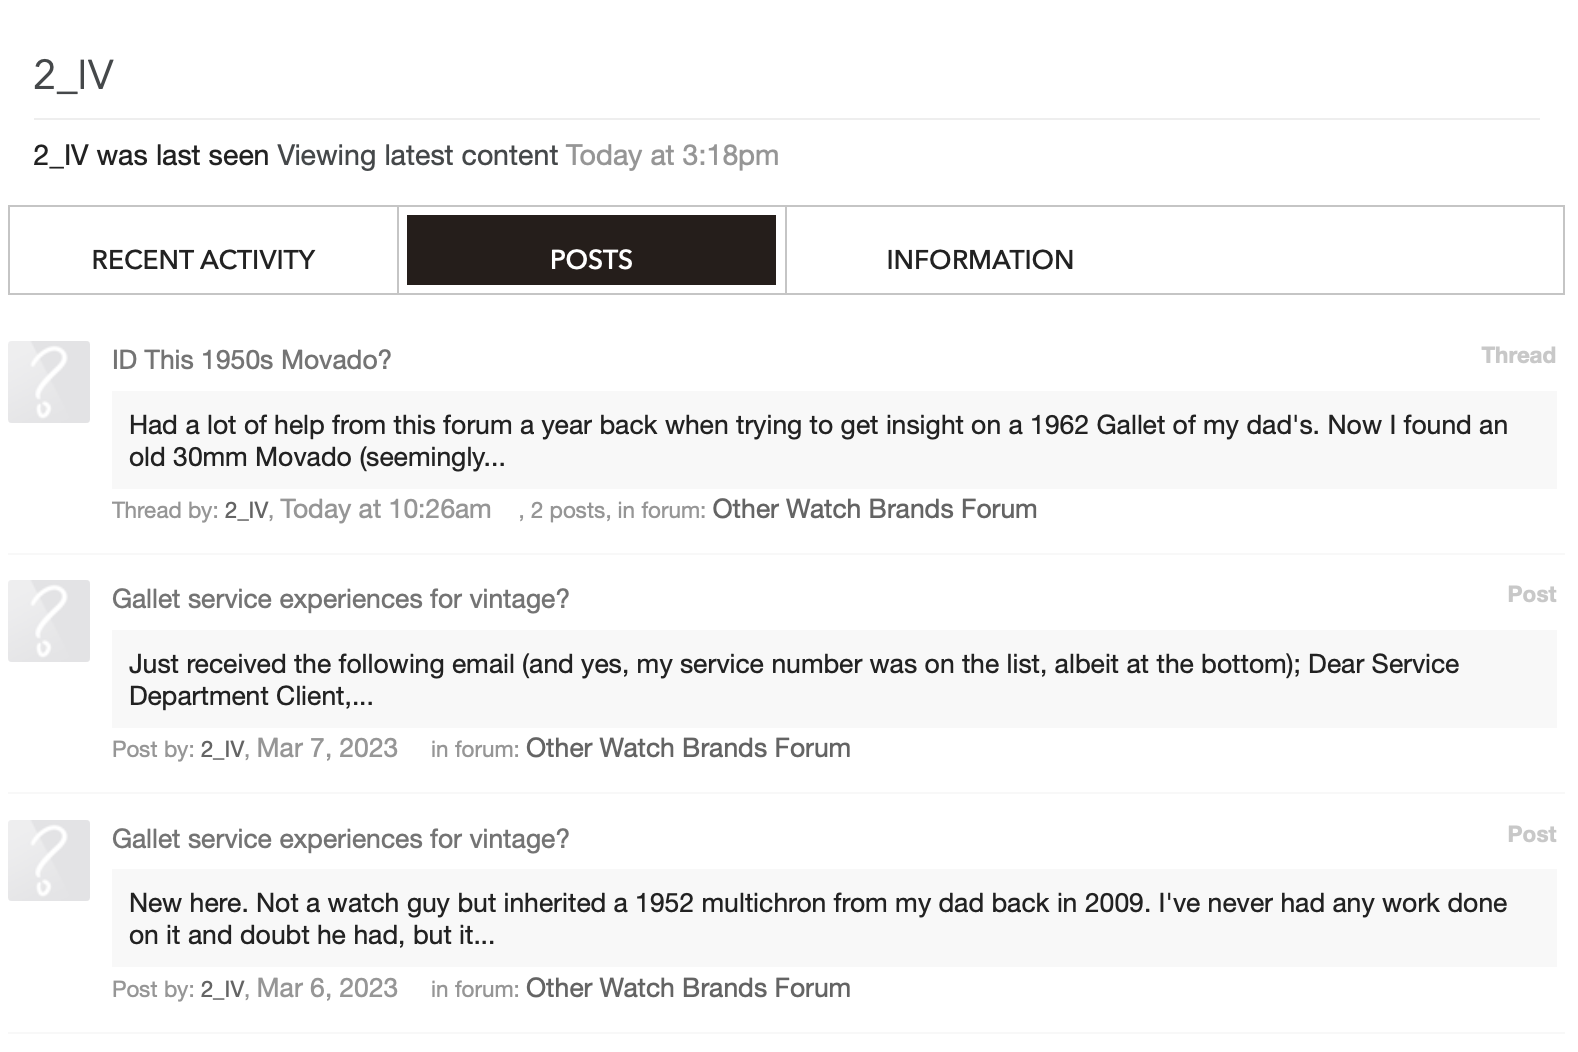Open the Information tab

[x=979, y=259]
